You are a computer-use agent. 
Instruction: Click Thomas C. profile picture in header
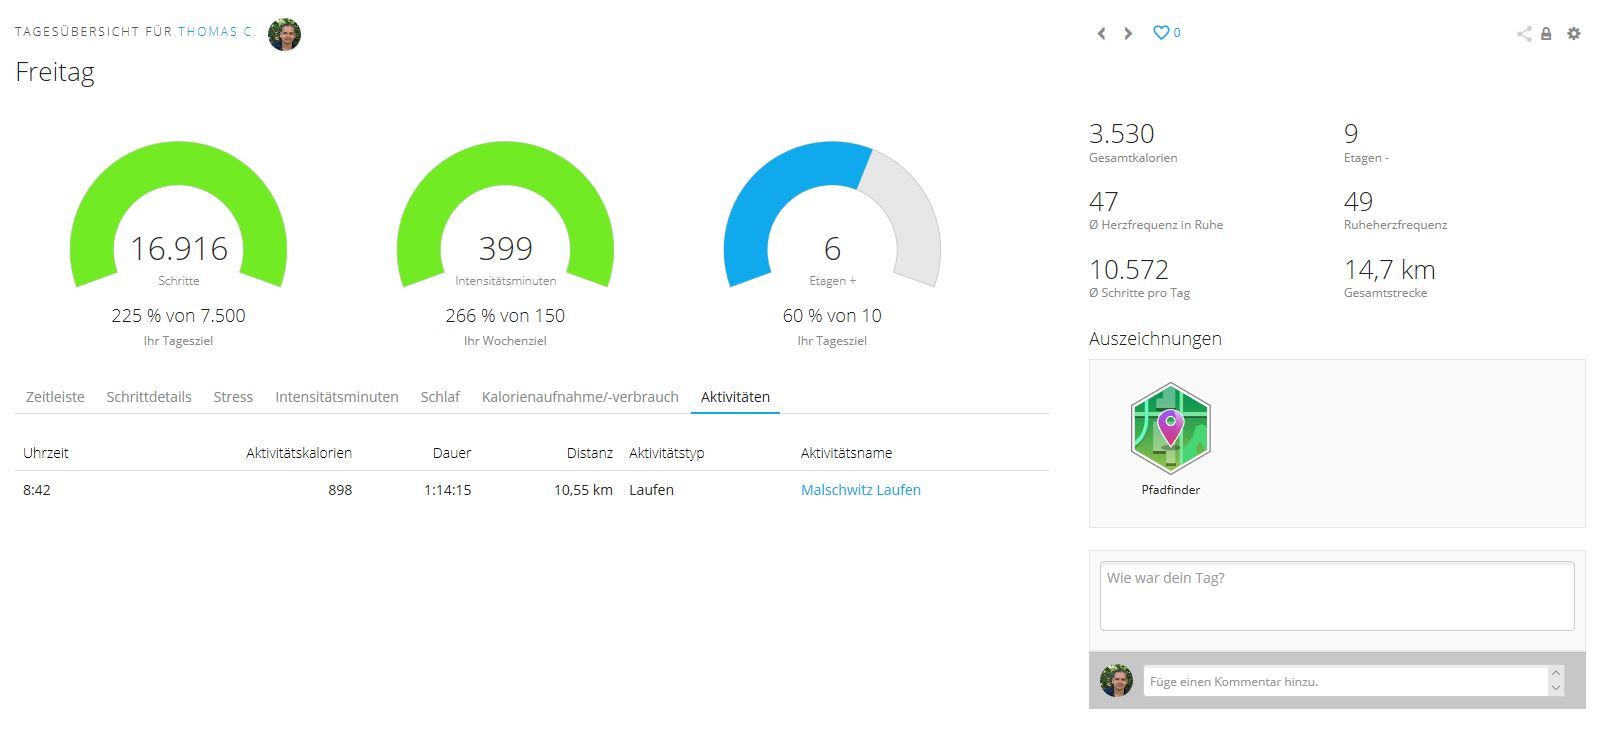284,34
